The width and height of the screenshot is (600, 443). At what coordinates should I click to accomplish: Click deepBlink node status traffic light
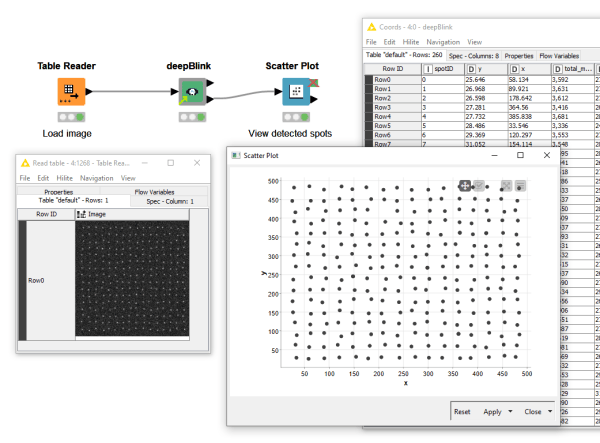[x=192, y=117]
